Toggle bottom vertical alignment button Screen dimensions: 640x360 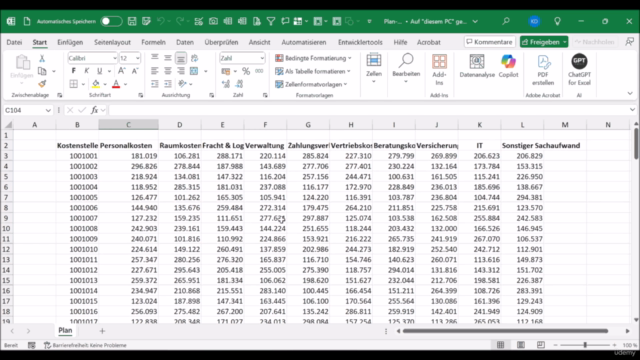click(x=181, y=58)
